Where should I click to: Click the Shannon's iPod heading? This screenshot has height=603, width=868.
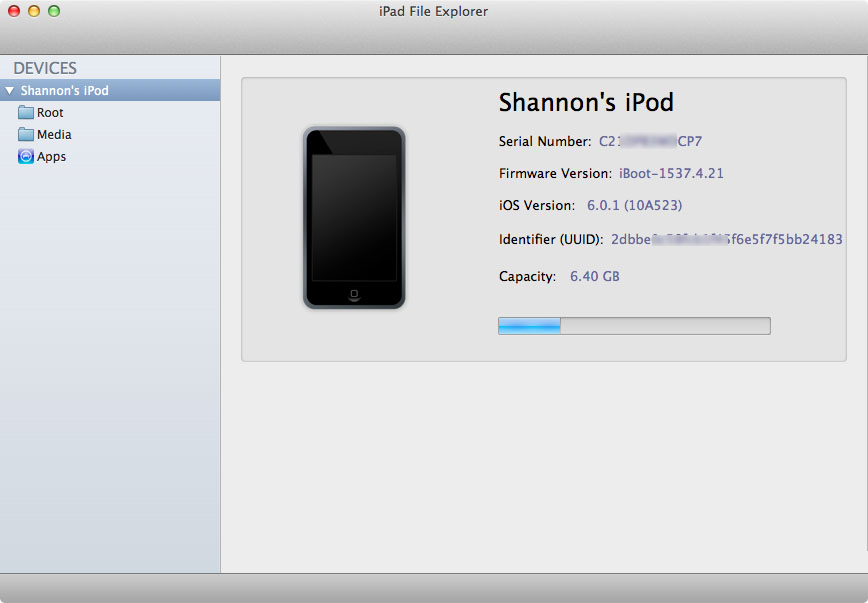[x=586, y=102]
